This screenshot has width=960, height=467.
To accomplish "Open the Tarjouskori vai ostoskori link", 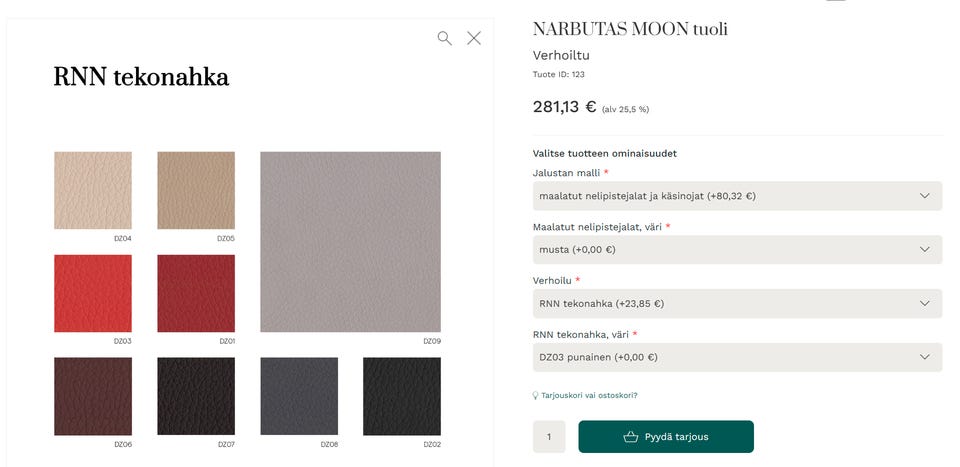I will point(590,395).
